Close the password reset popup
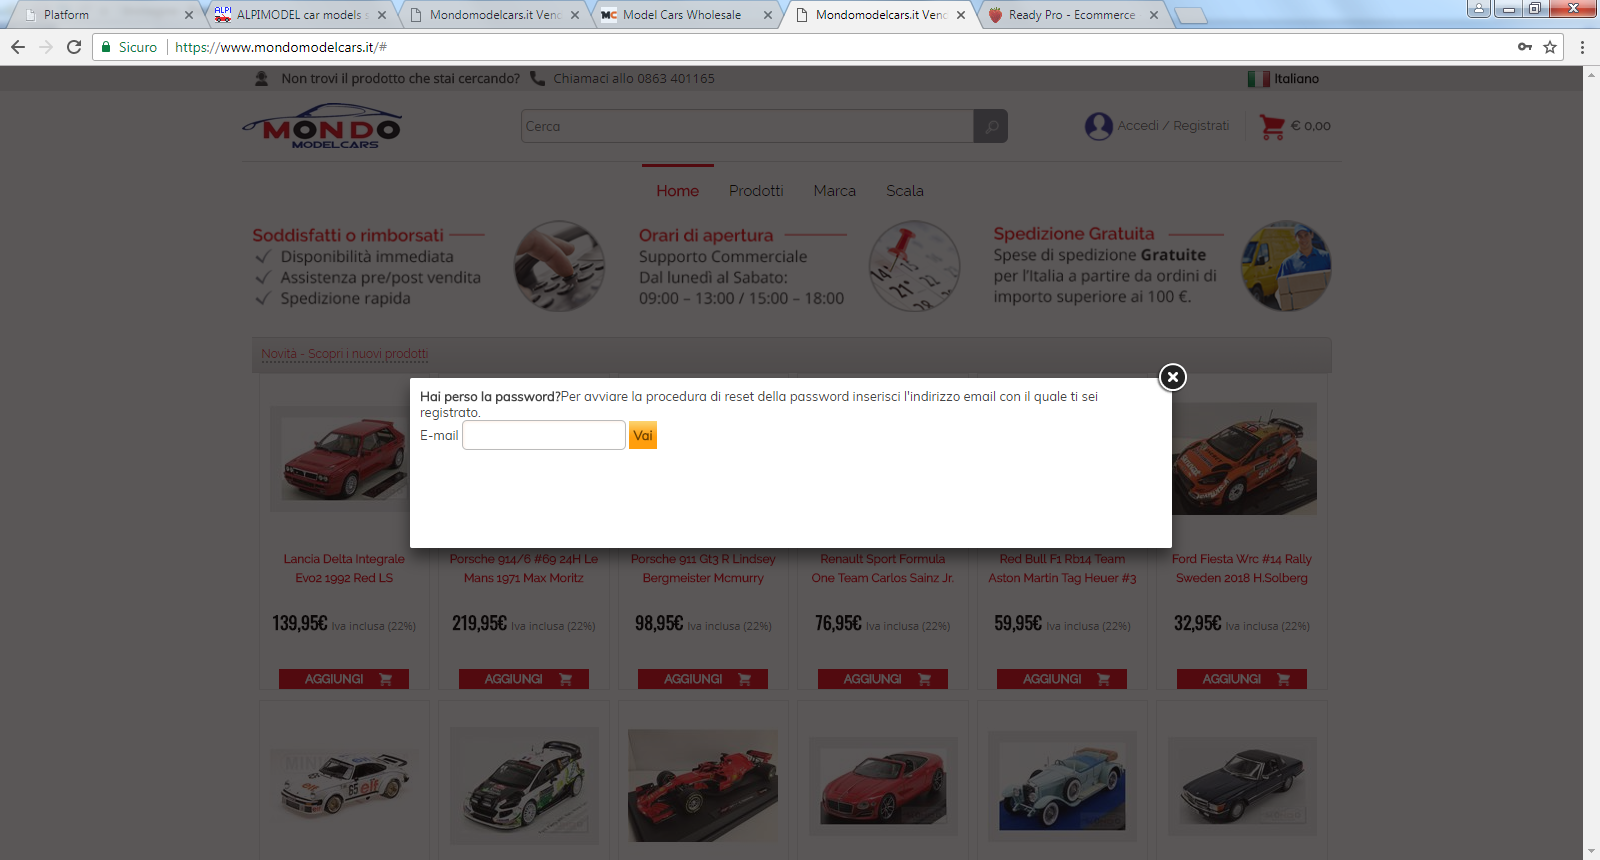This screenshot has height=860, width=1600. point(1172,377)
